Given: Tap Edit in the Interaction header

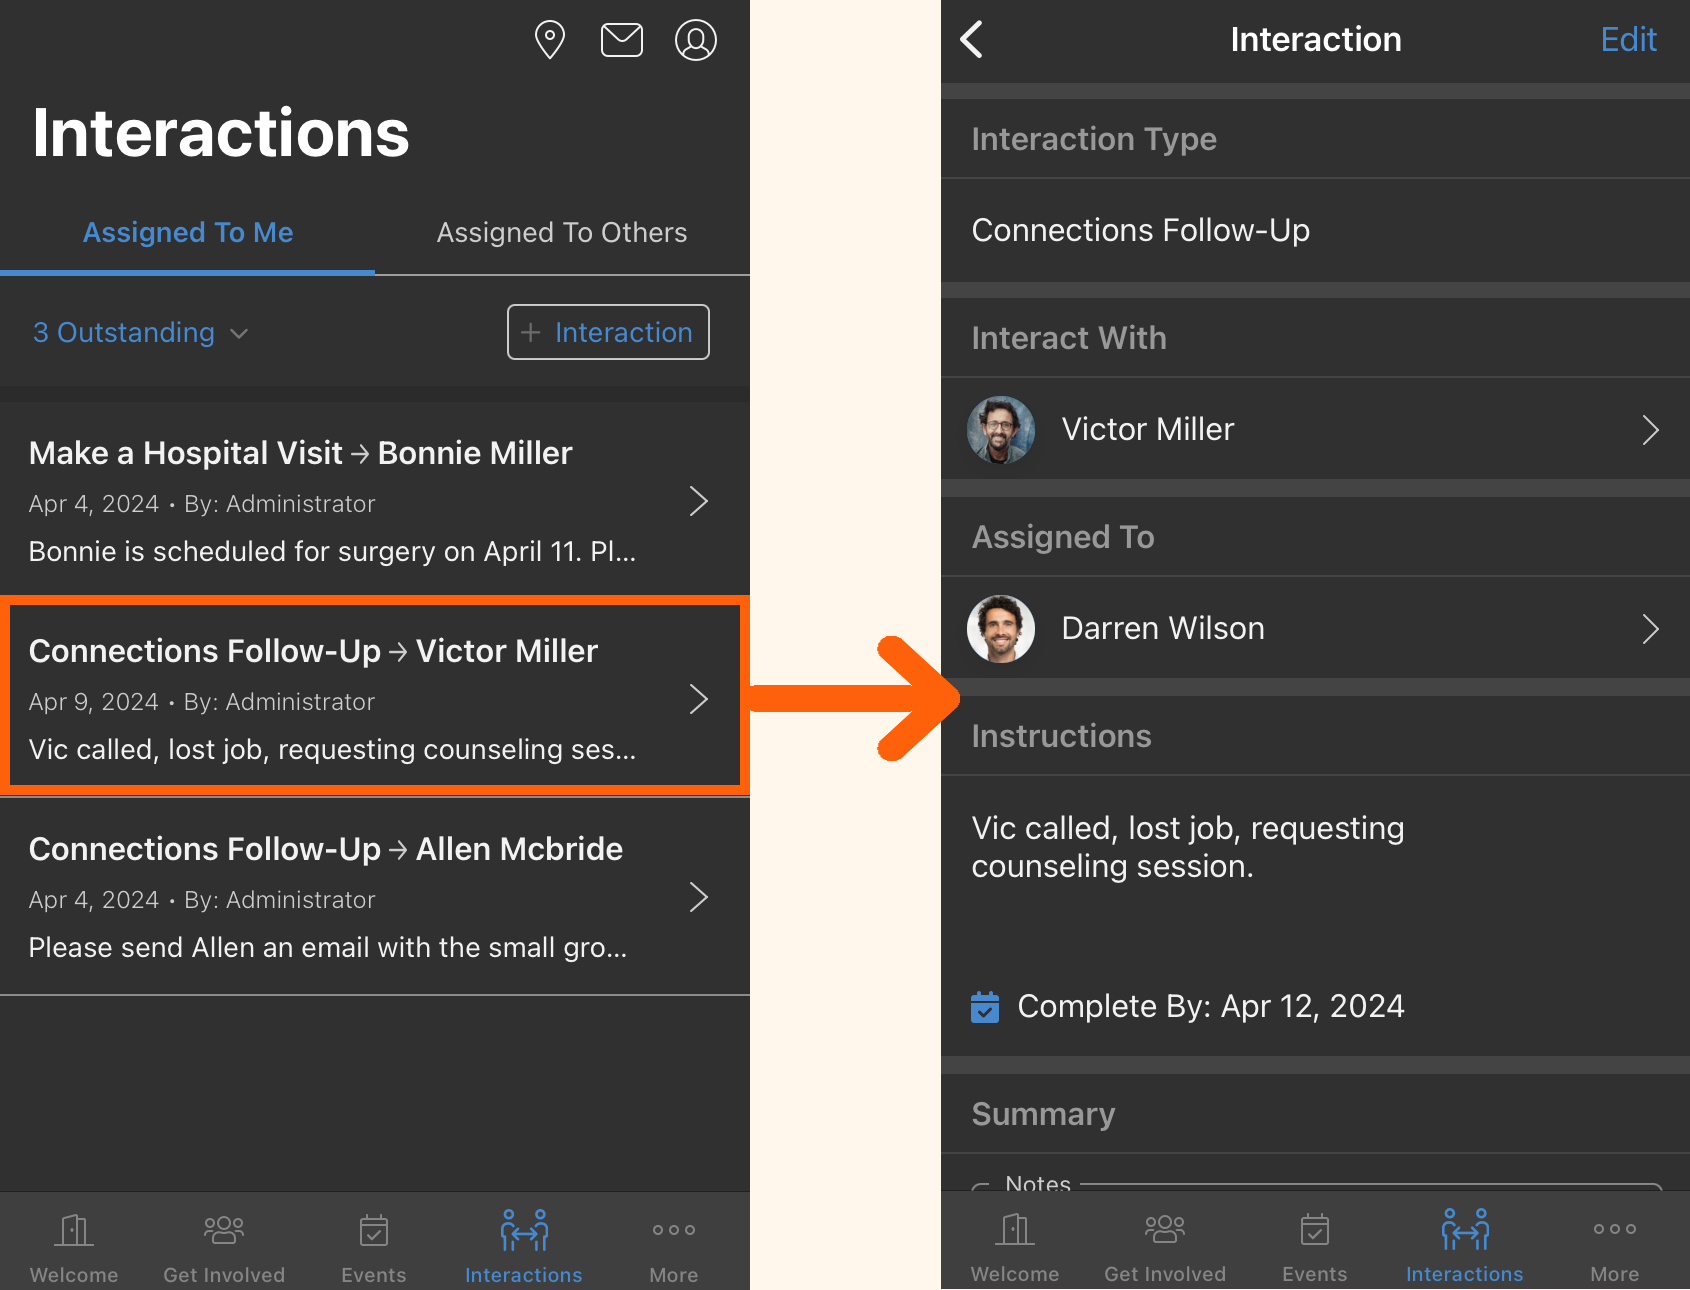Looking at the screenshot, I should [x=1628, y=40].
